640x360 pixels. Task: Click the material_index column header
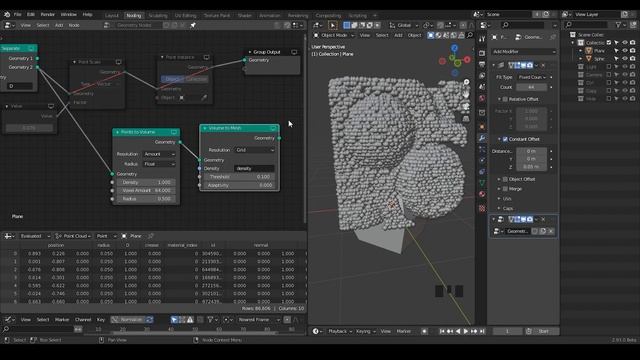click(x=182, y=245)
